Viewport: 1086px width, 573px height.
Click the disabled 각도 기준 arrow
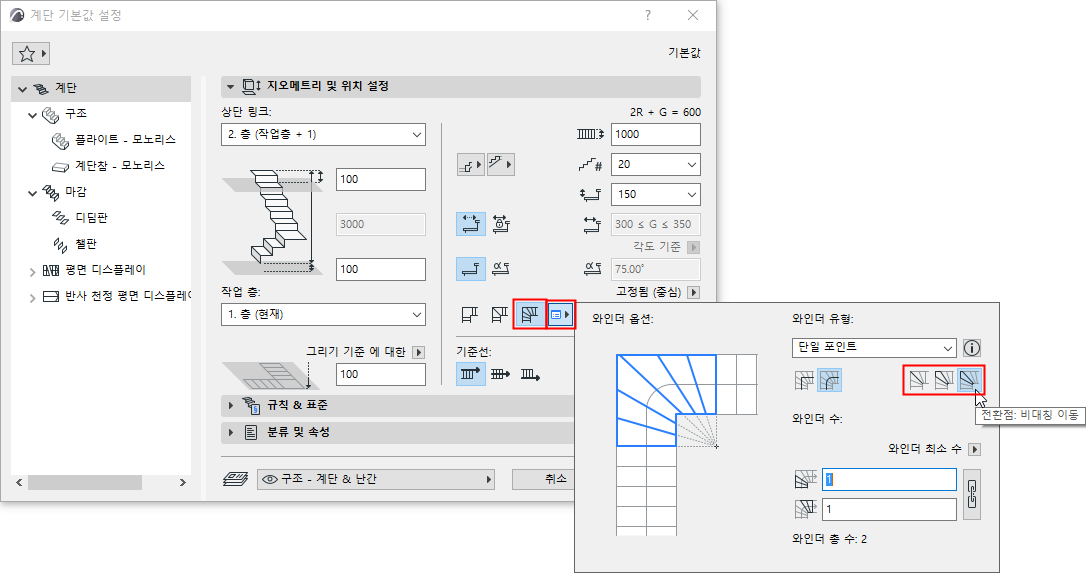tap(693, 247)
